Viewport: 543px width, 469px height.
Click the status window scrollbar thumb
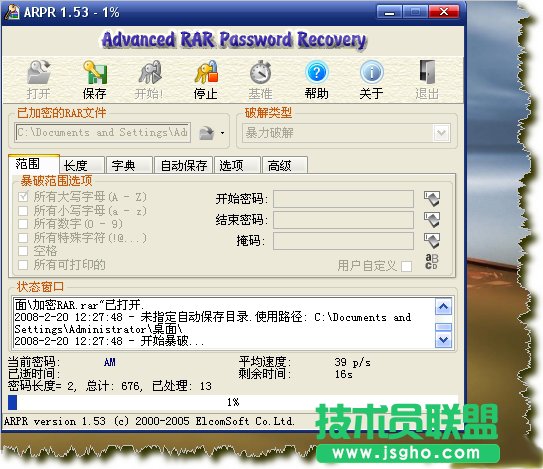[x=443, y=327]
